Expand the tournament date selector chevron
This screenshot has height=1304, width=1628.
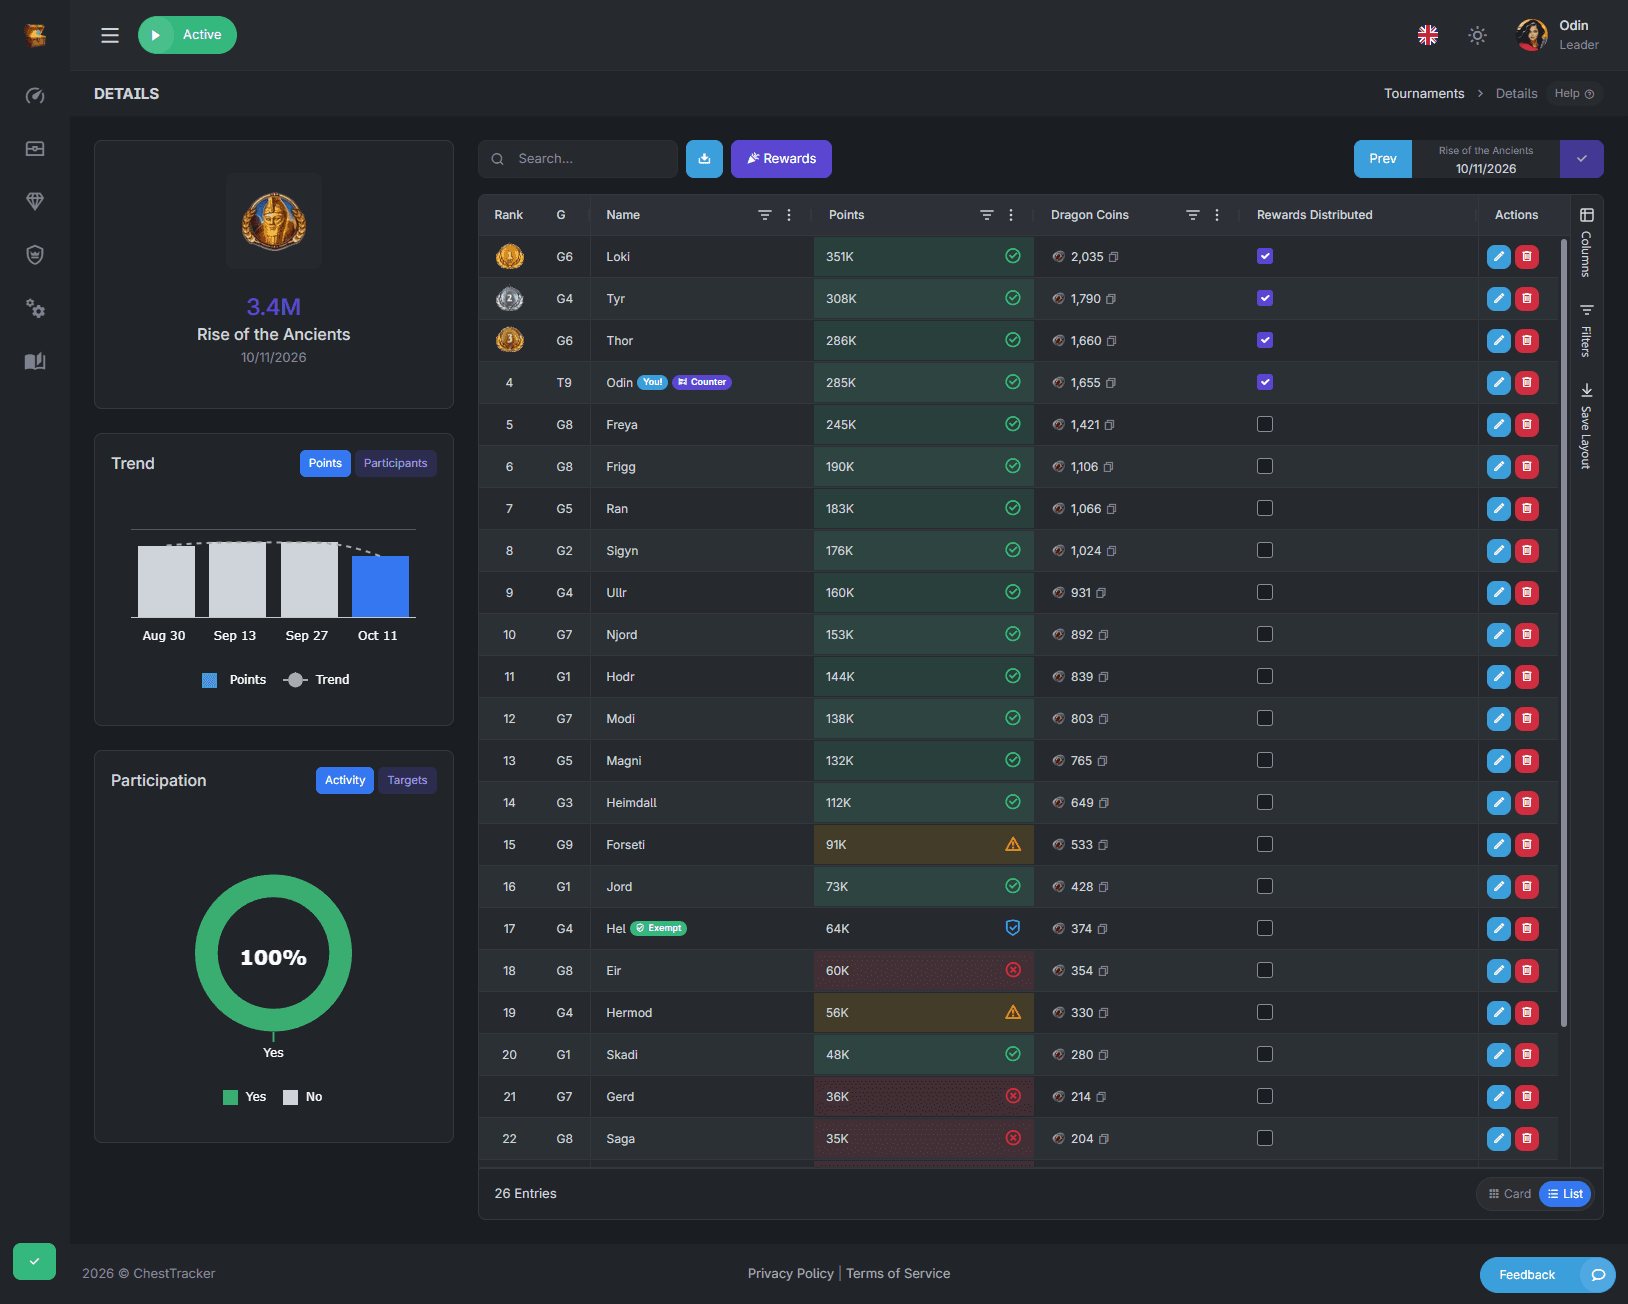(x=1582, y=159)
